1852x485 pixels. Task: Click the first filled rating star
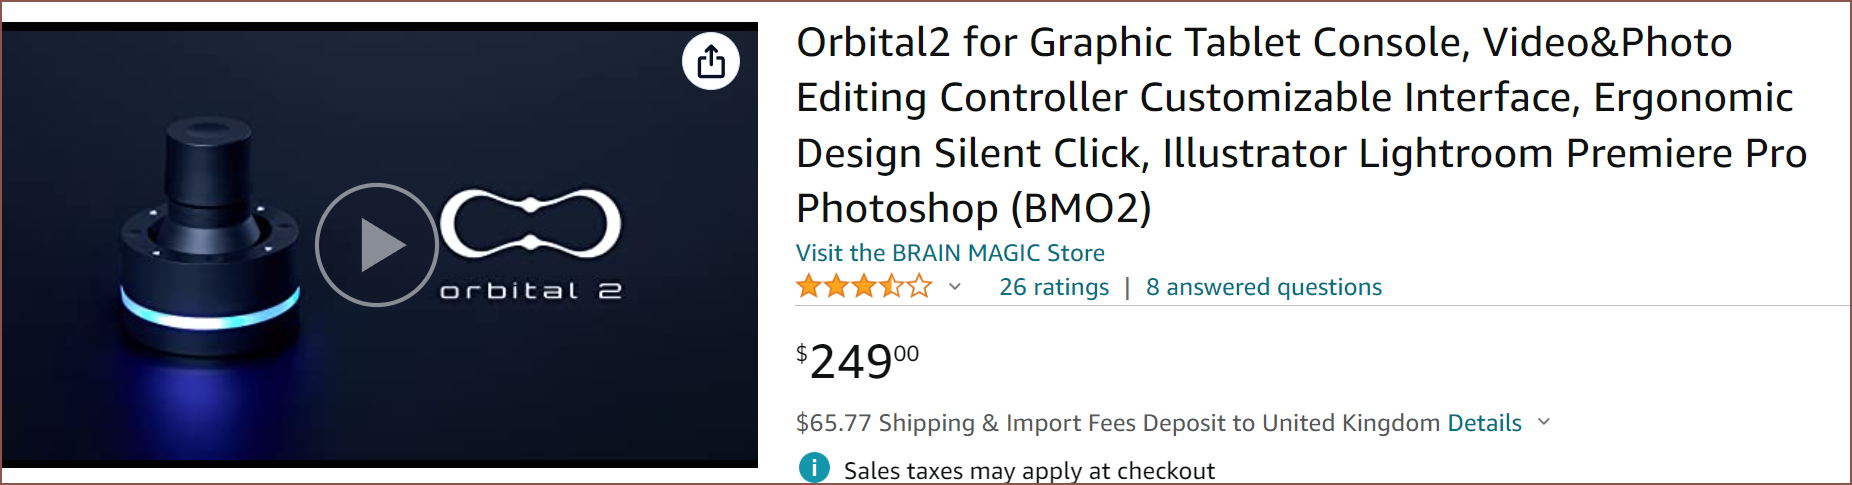[x=808, y=287]
